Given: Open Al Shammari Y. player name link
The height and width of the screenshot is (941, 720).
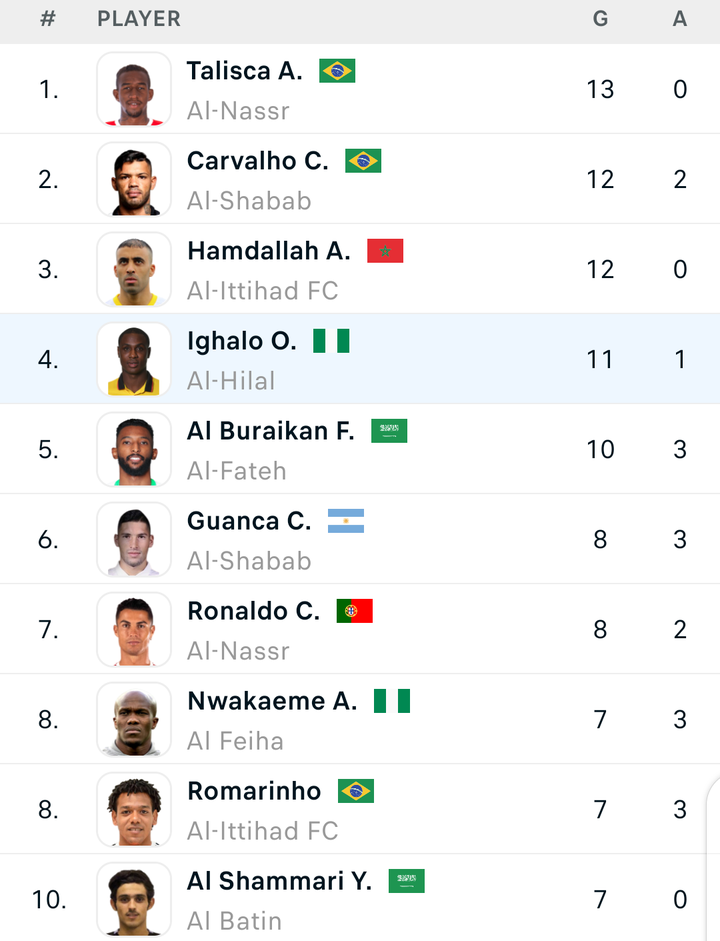Looking at the screenshot, I should point(280,881).
